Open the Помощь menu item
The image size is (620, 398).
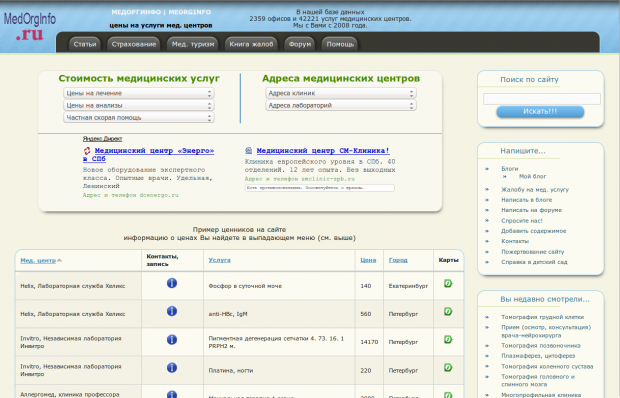pyautogui.click(x=340, y=44)
